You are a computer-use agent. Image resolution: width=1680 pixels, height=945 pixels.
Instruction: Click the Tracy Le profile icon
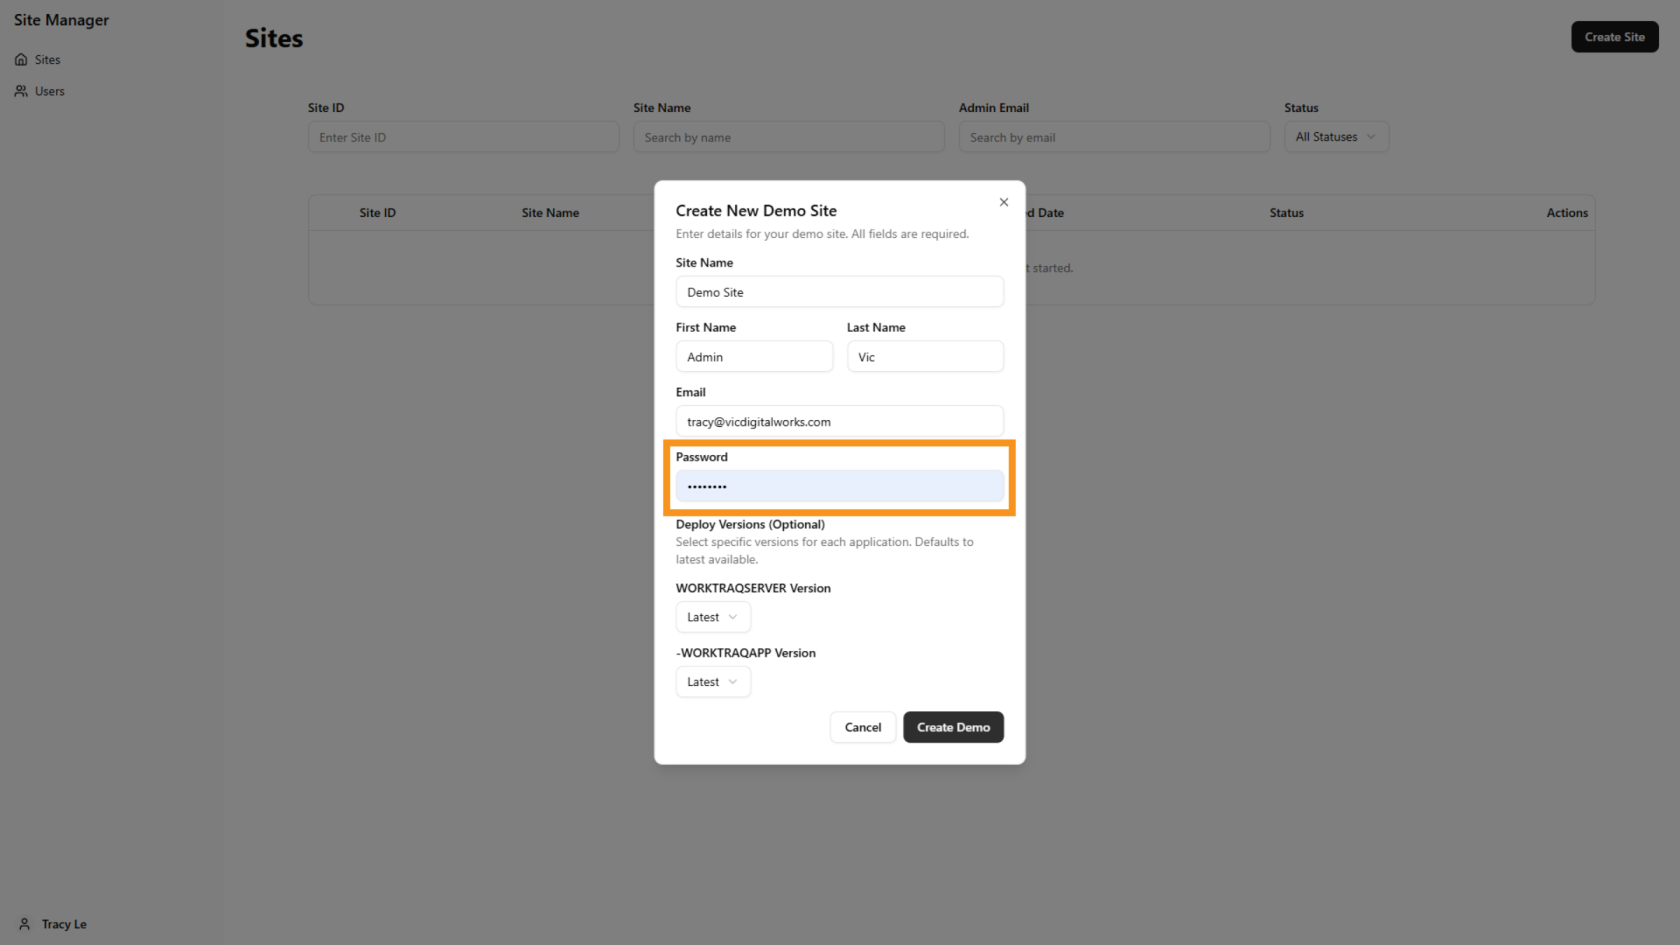[25, 924]
